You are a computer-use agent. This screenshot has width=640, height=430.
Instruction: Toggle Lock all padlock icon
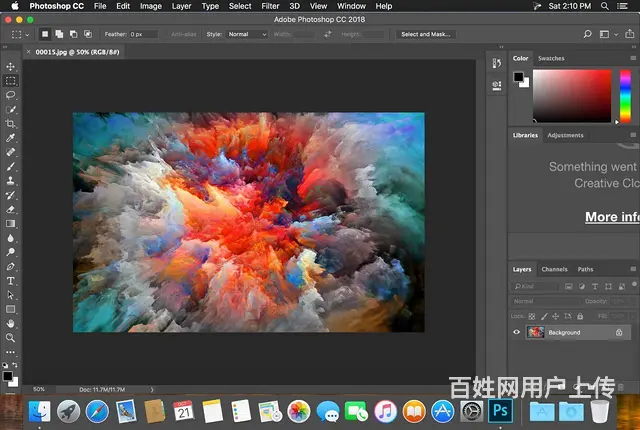click(580, 316)
